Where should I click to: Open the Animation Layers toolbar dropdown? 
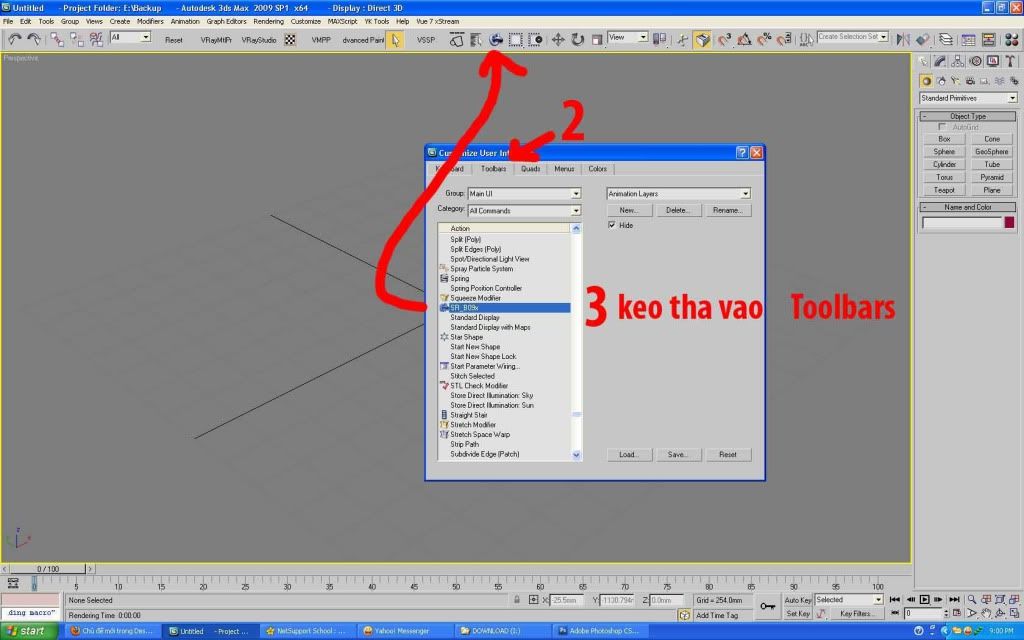[x=679, y=193]
